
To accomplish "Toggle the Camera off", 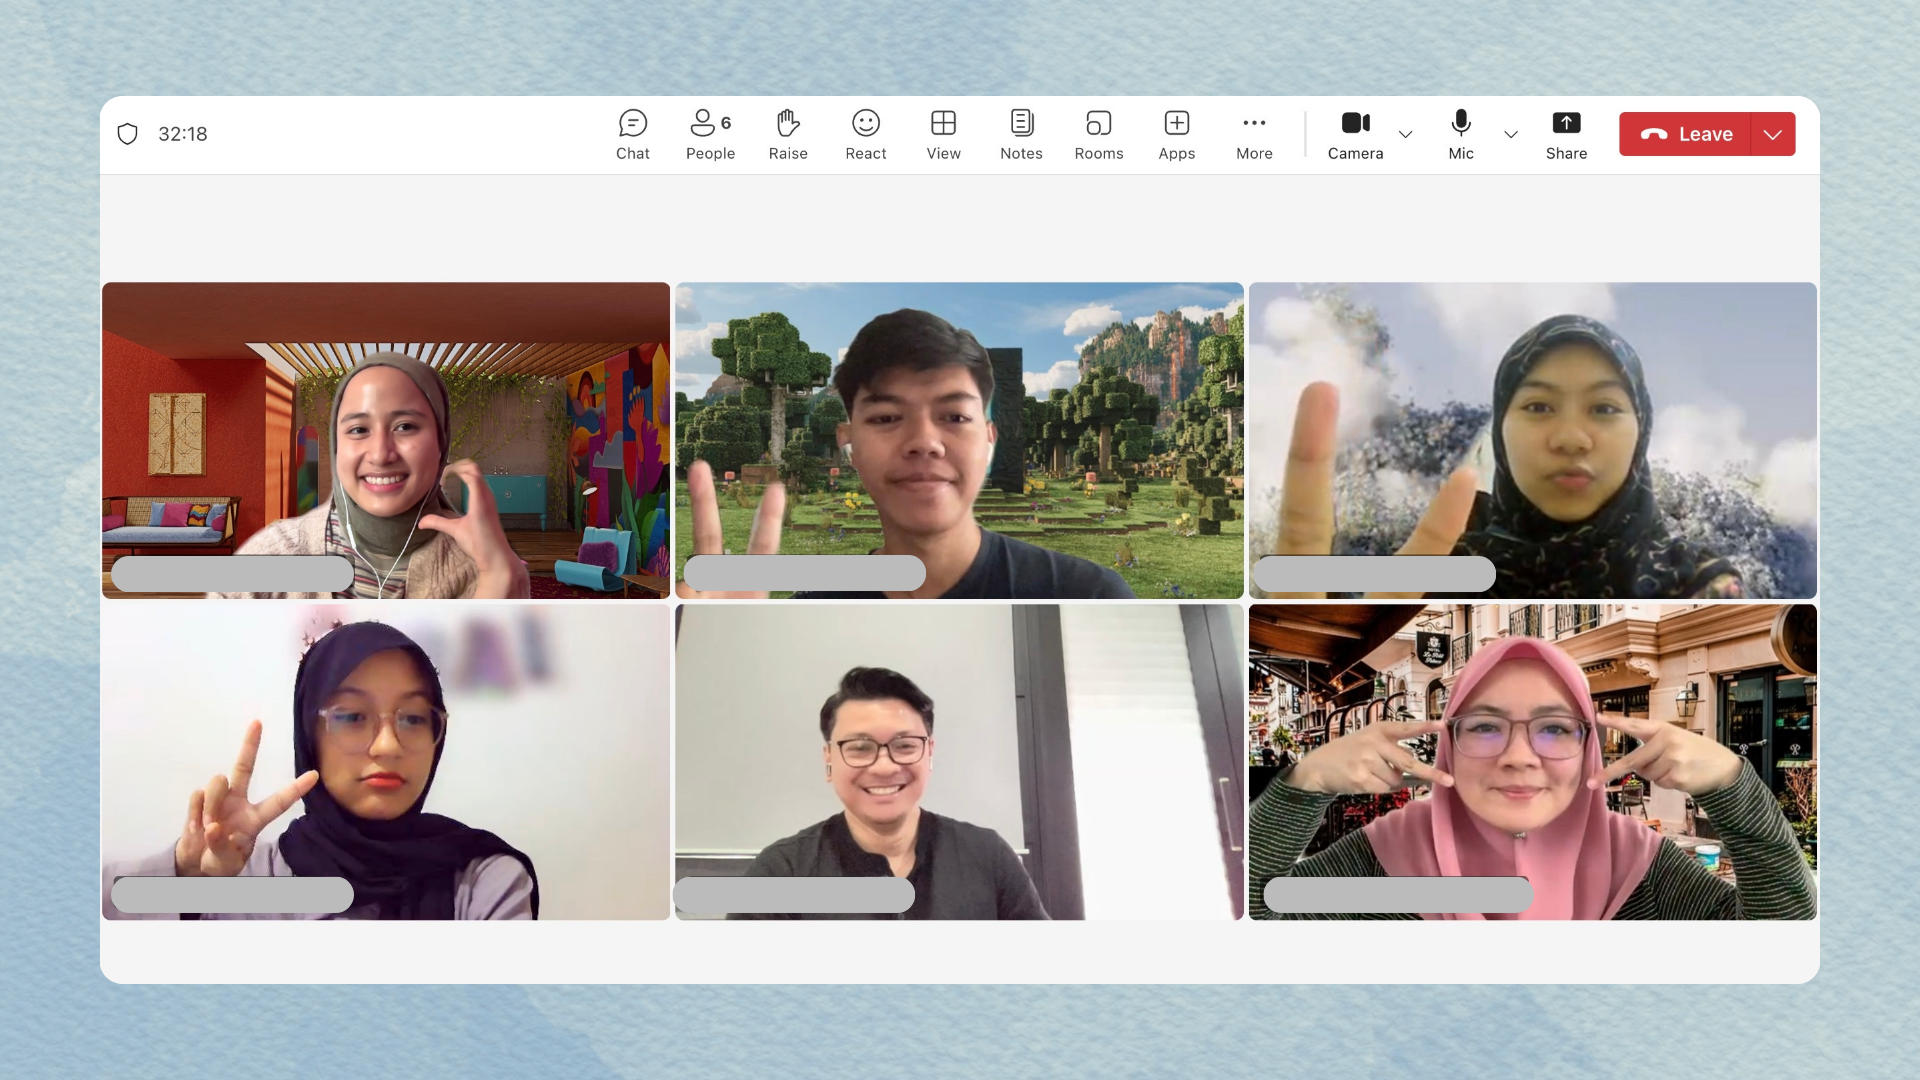I will pos(1355,134).
